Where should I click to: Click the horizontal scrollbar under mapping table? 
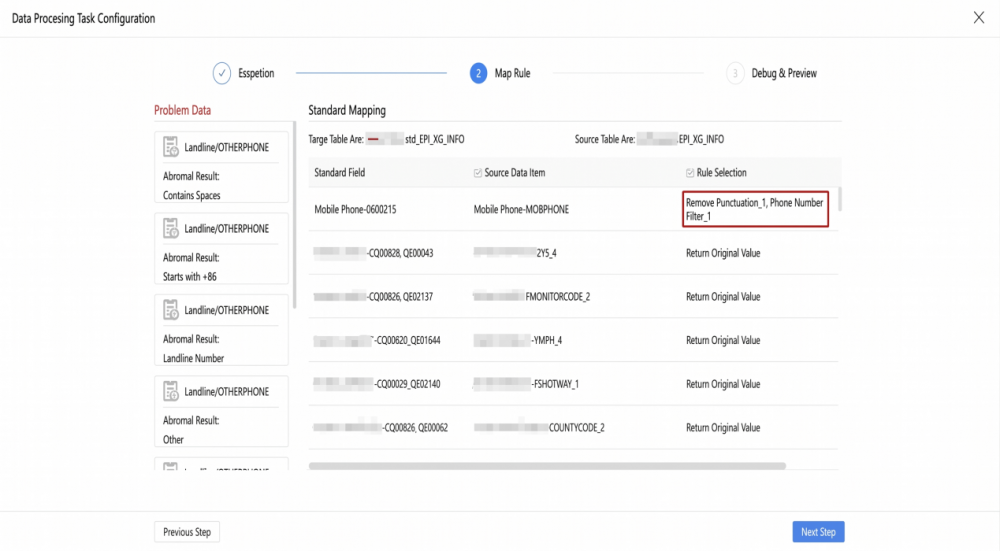click(547, 466)
